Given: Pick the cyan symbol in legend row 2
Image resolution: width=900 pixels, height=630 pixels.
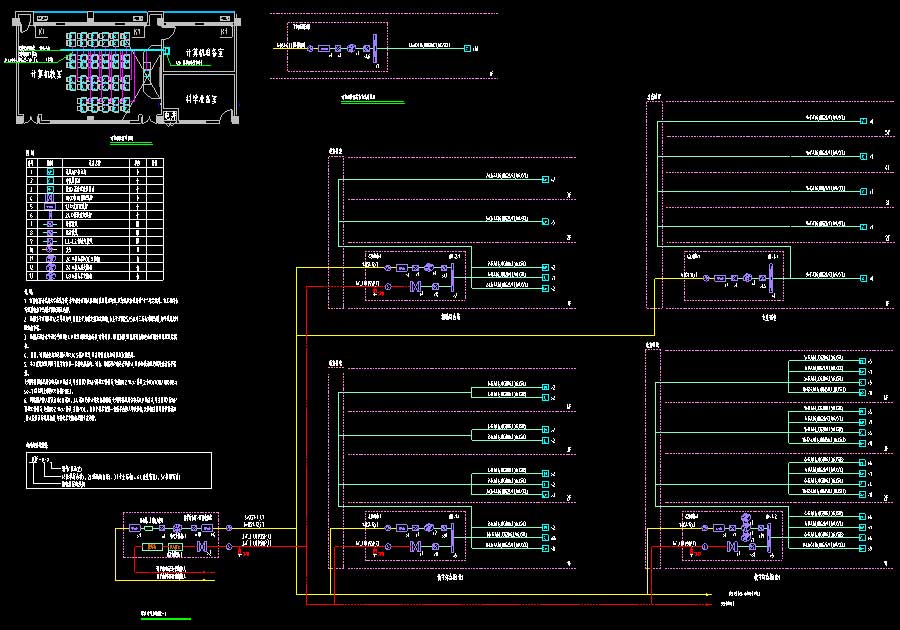Looking at the screenshot, I should click(x=50, y=180).
